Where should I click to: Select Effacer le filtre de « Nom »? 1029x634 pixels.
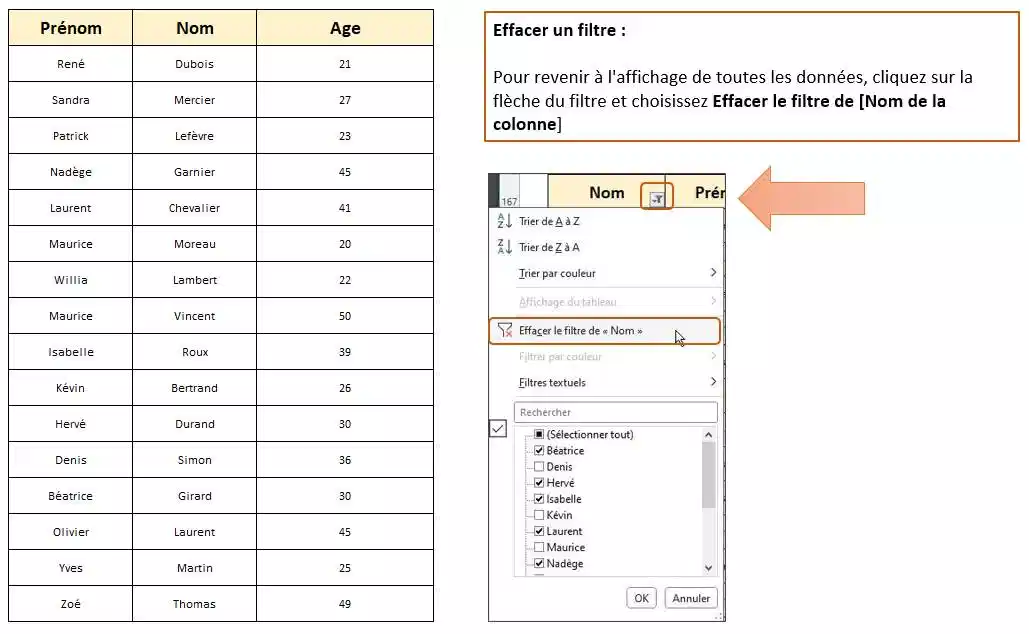point(604,331)
